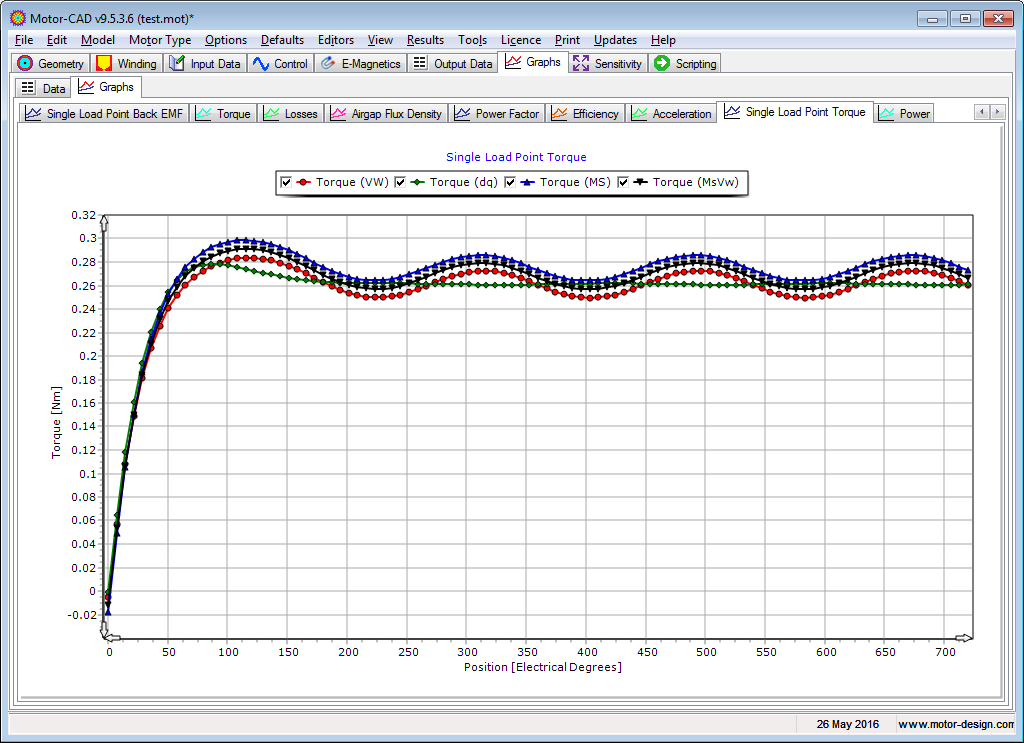
Task: Open the Defaults menu
Action: (x=282, y=40)
